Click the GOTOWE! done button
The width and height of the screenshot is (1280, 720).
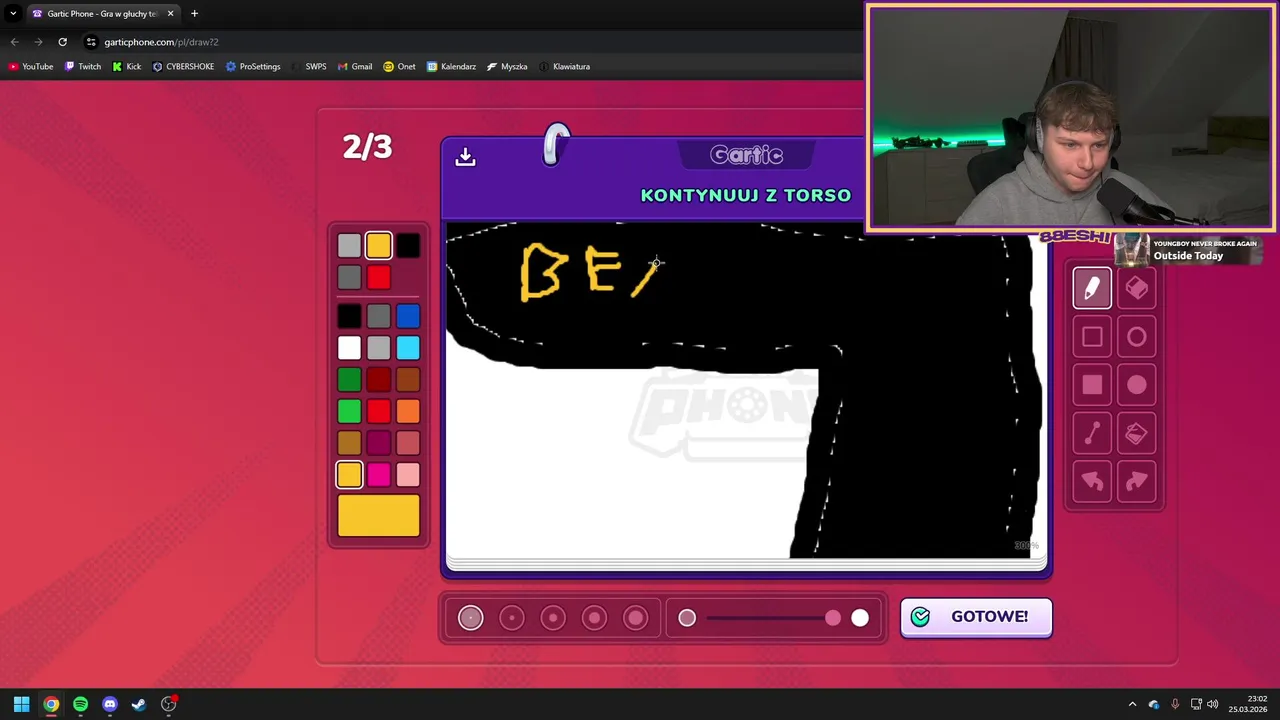coord(976,617)
